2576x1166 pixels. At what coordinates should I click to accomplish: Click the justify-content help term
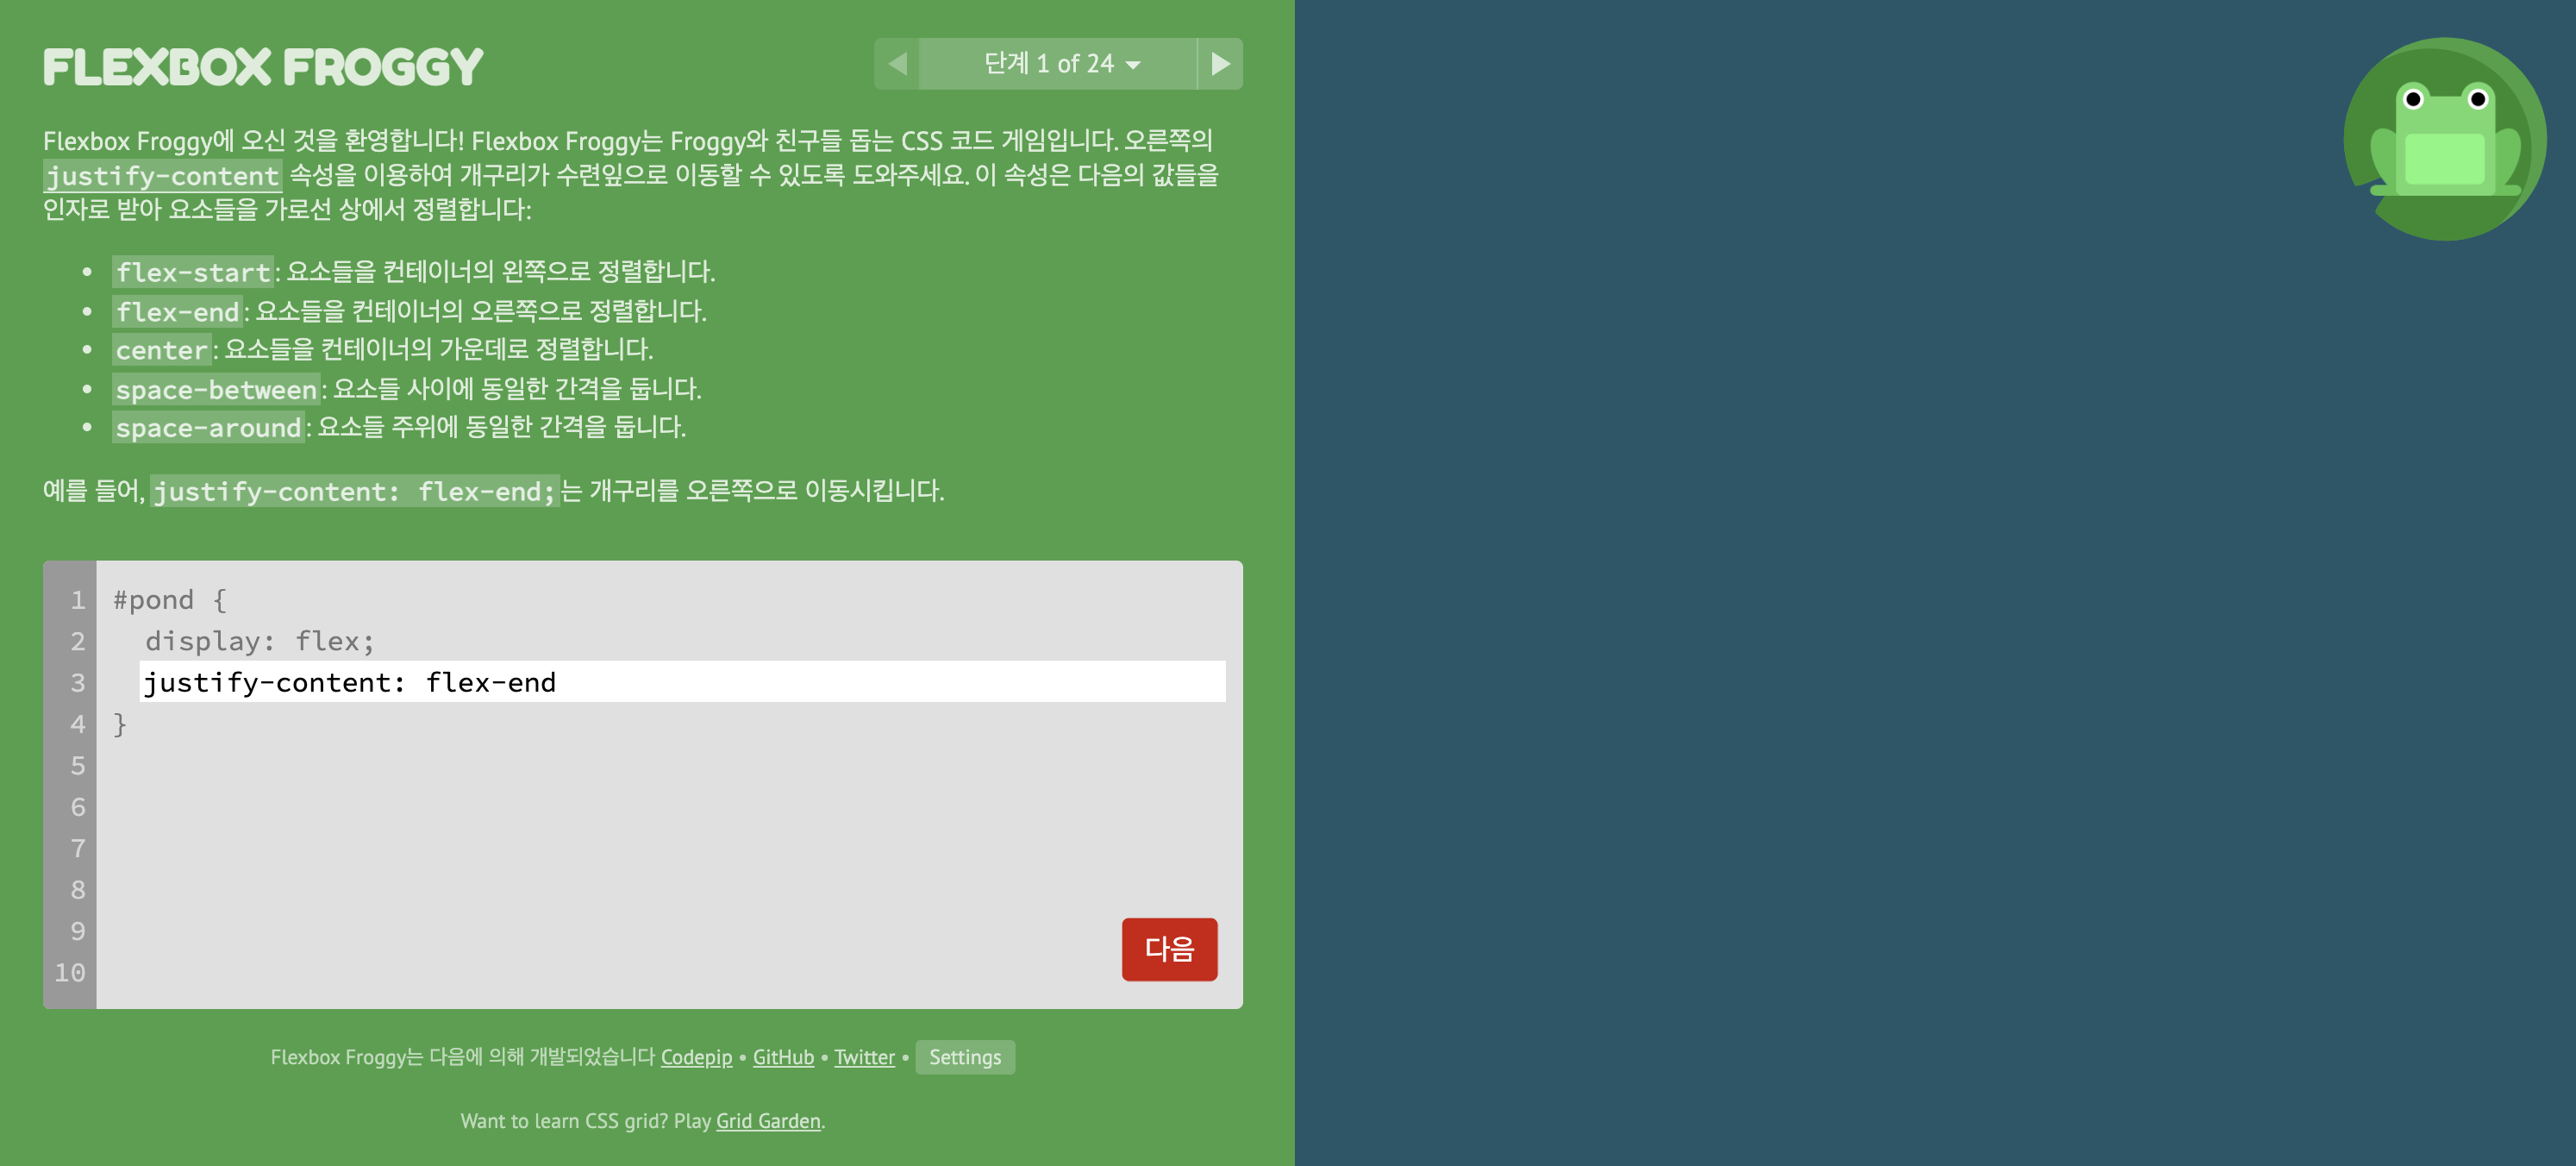[162, 176]
